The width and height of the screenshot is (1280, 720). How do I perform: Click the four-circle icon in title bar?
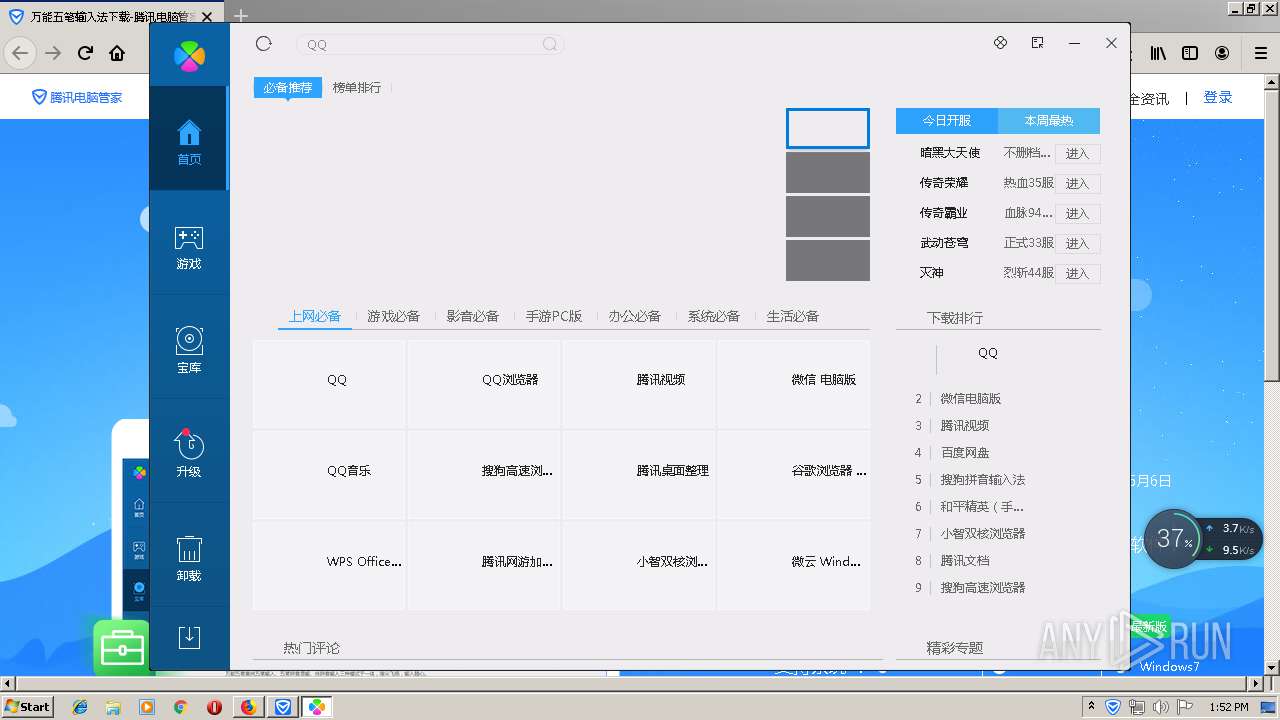1000,43
